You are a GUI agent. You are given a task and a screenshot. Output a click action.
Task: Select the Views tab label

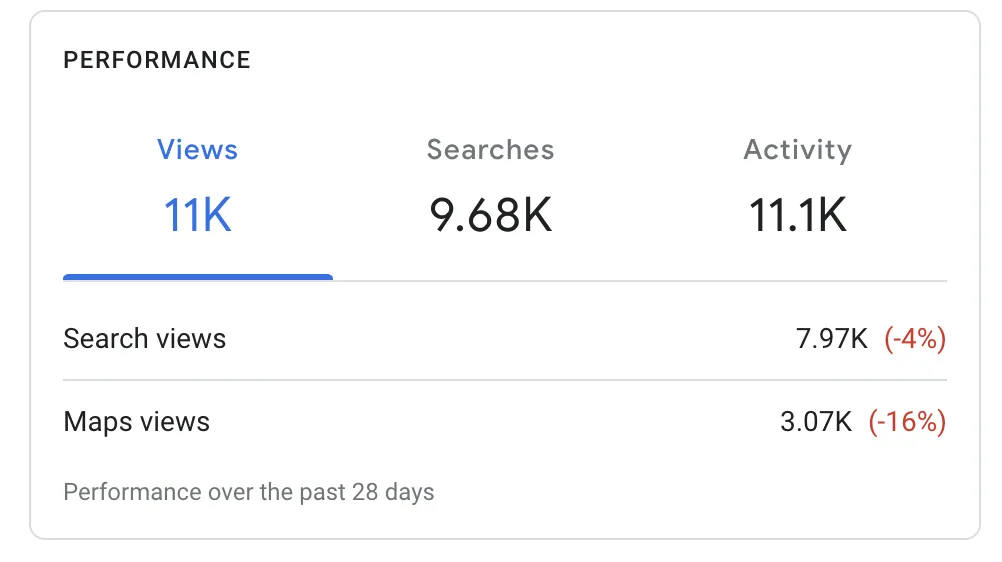197,150
